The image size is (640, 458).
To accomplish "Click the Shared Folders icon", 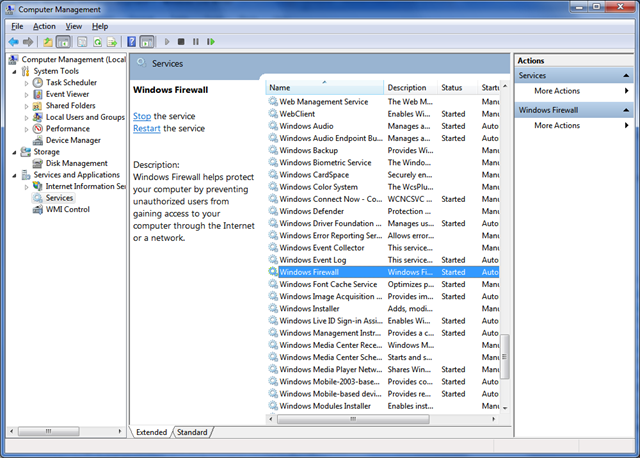I will (38, 106).
